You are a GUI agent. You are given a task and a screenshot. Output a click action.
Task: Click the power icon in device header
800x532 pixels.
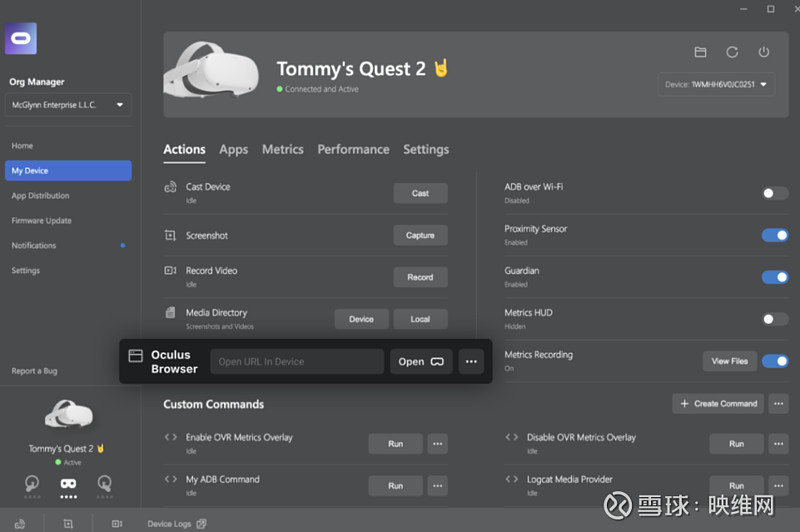point(764,52)
